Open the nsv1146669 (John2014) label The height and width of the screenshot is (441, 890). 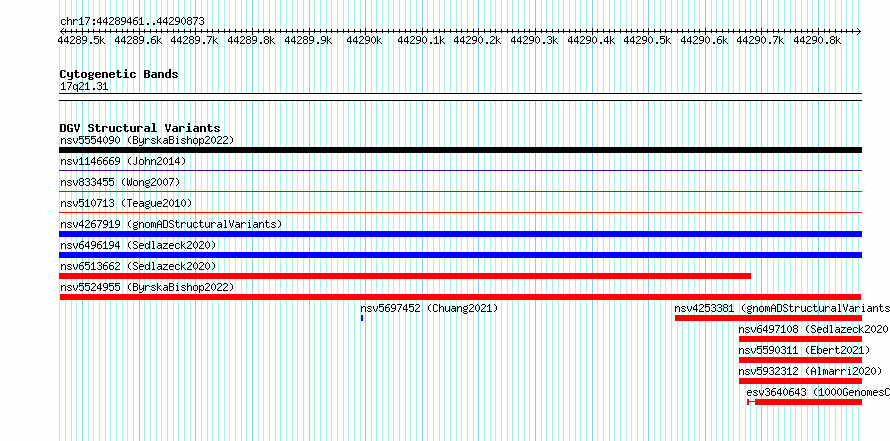[123, 161]
